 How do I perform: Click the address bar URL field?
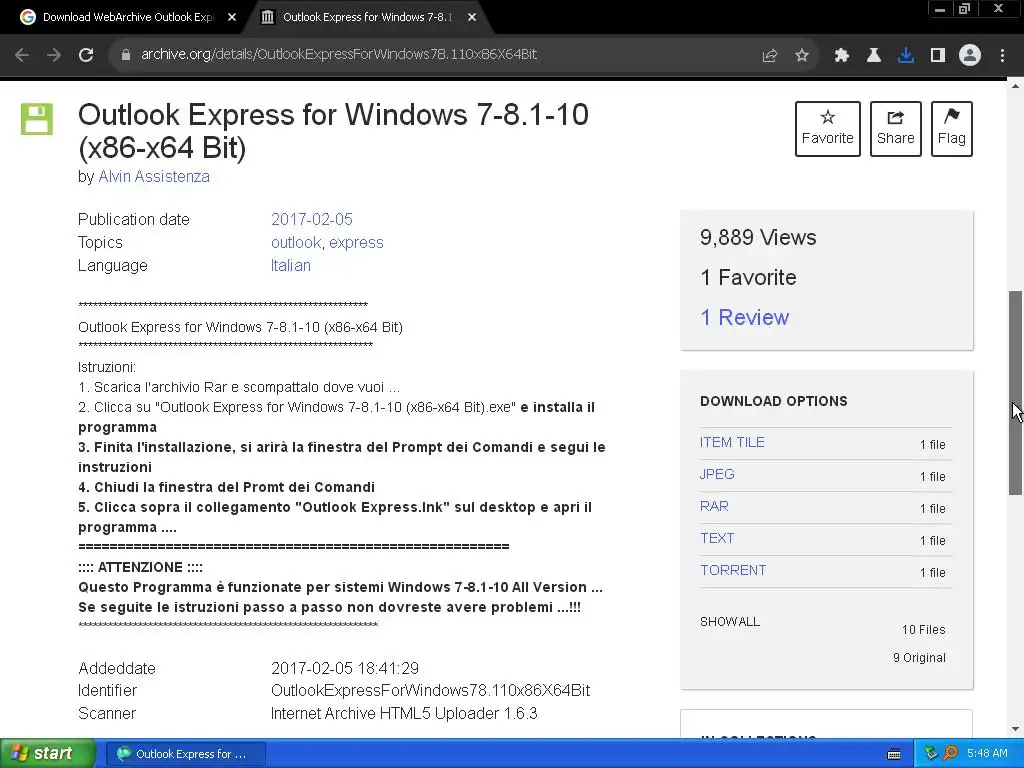coord(339,55)
